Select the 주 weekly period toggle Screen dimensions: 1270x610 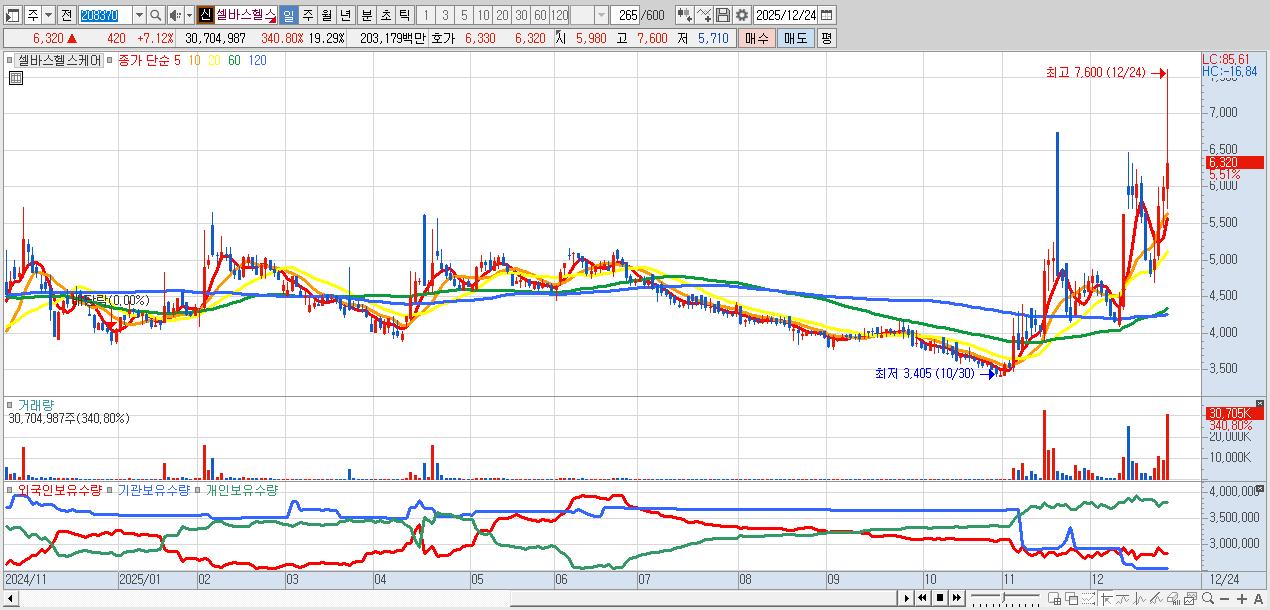[308, 15]
